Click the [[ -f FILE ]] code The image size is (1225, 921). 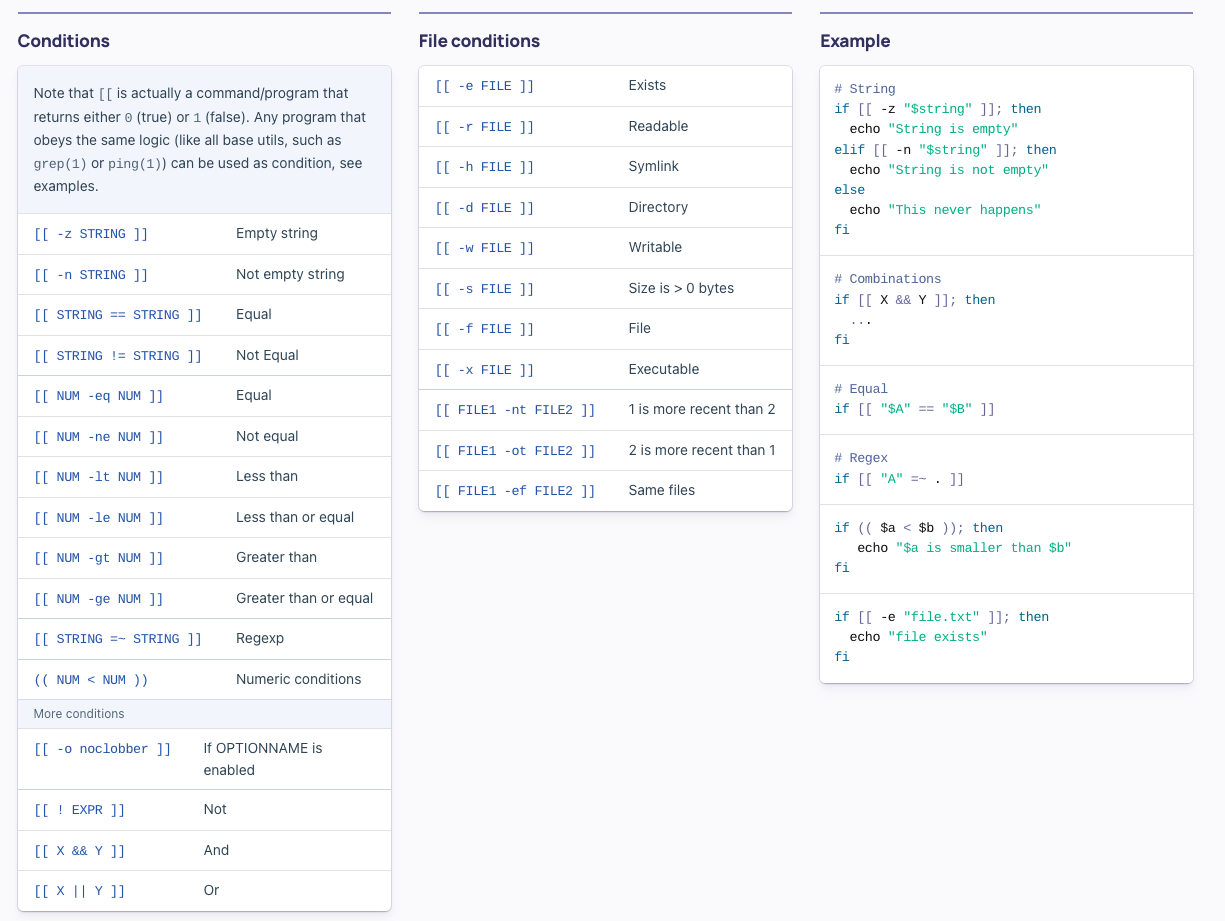[485, 329]
